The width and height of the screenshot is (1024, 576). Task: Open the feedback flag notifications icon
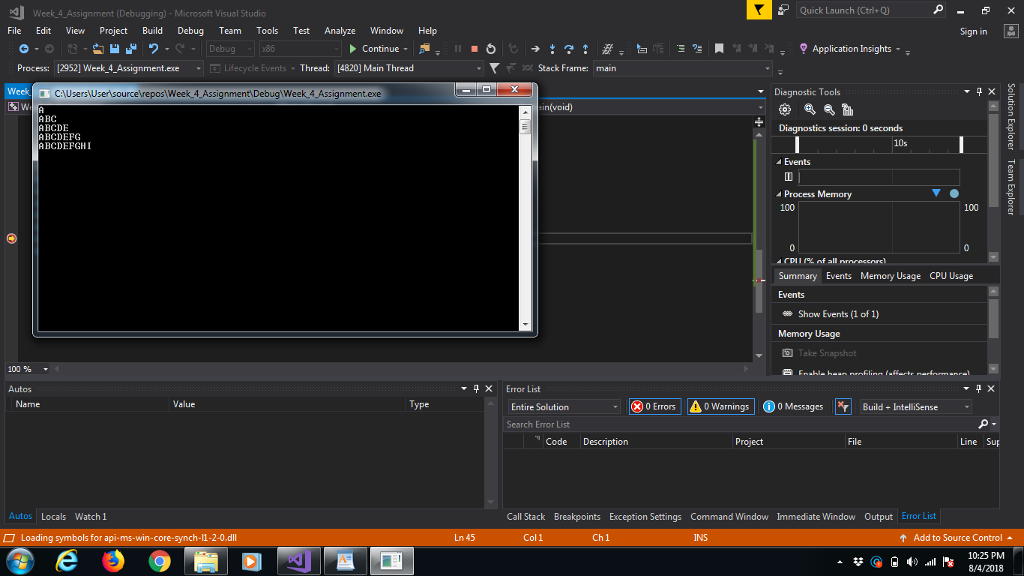pyautogui.click(x=760, y=10)
